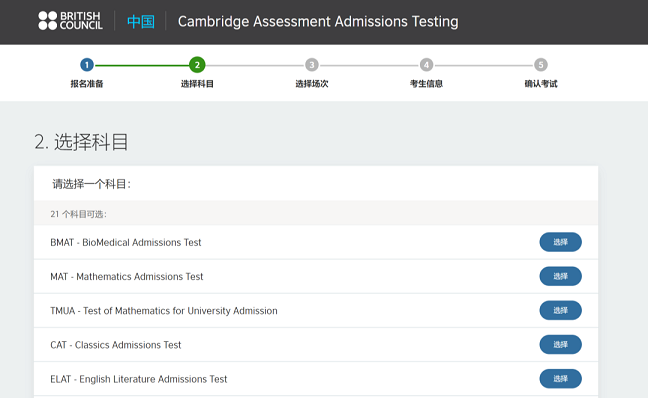The image size is (648, 398).
Task: Click the 请选择一个科目 prompt
Action: click(x=91, y=184)
